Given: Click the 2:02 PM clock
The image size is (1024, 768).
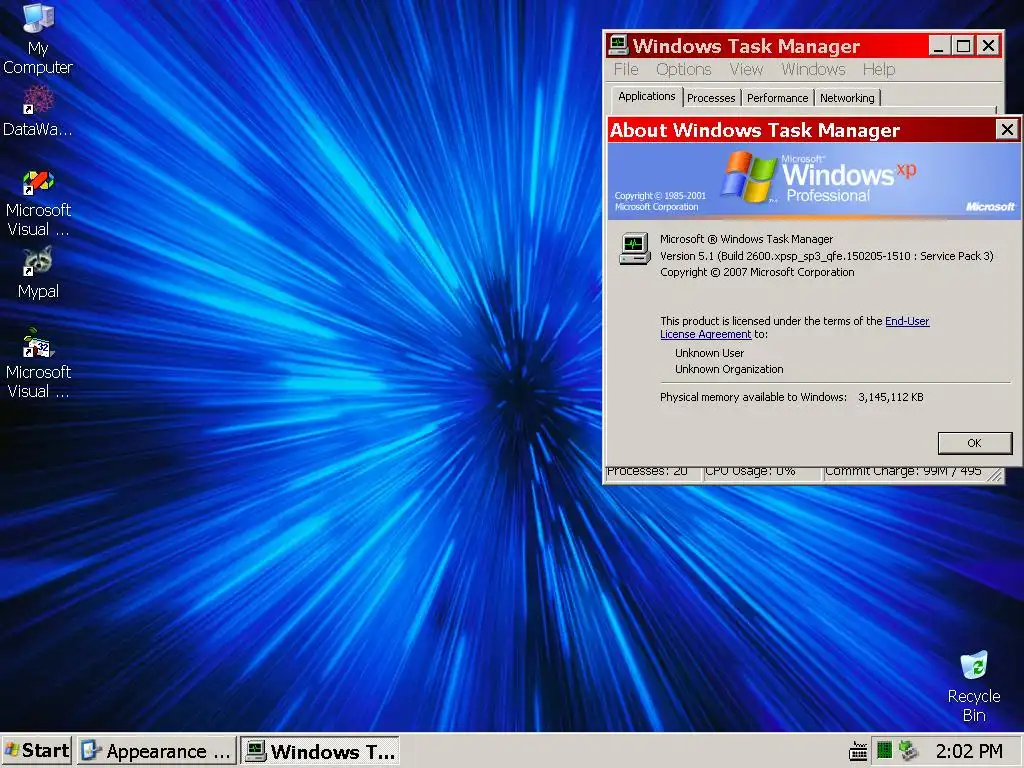Looking at the screenshot, I should click(x=969, y=751).
